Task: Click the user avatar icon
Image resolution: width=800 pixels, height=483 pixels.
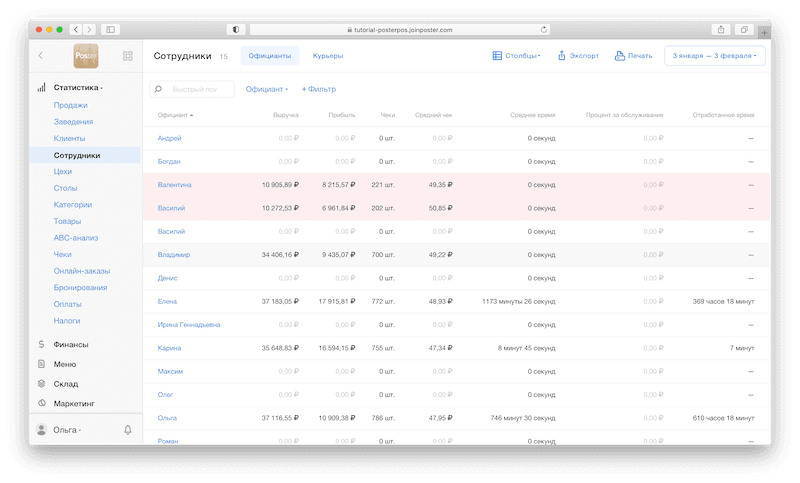Action: coord(41,429)
